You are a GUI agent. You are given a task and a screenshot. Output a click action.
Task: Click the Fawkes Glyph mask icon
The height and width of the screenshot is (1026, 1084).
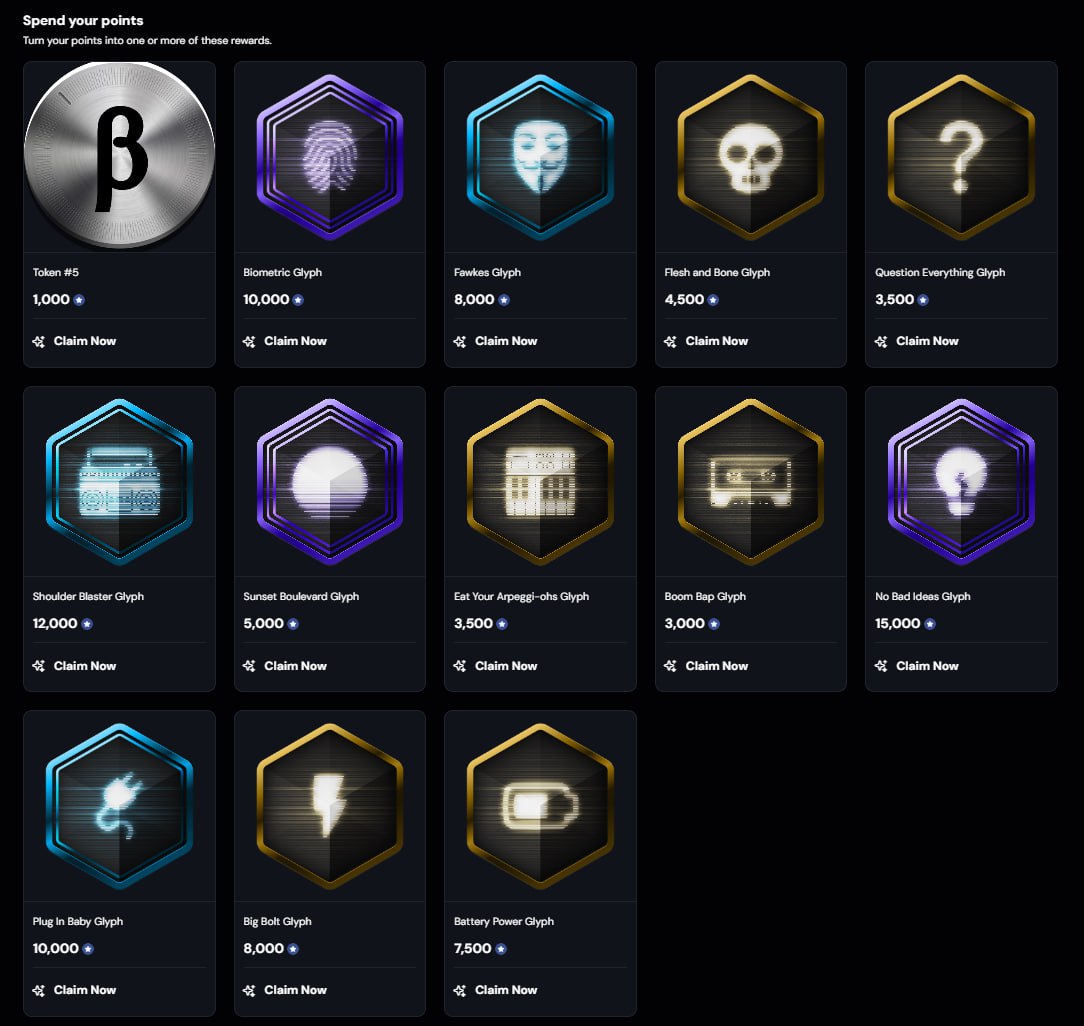click(x=540, y=157)
